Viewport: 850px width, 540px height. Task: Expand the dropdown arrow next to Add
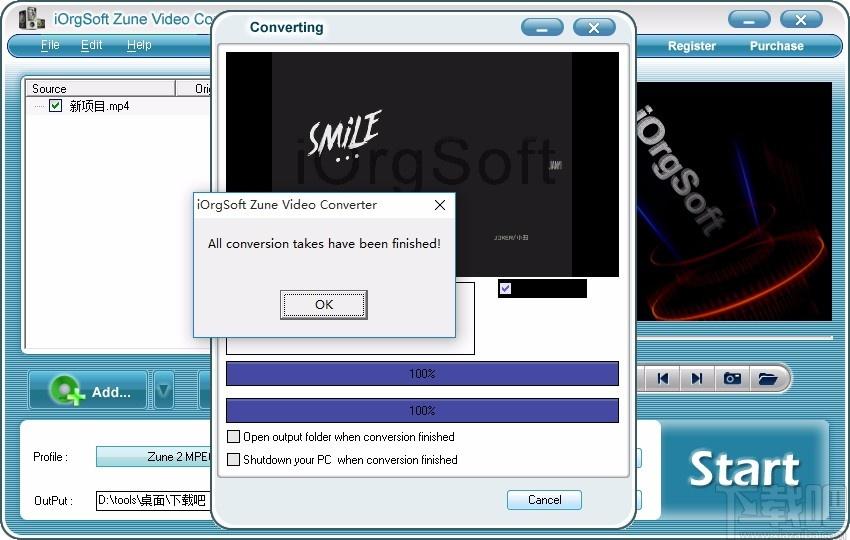pos(164,390)
